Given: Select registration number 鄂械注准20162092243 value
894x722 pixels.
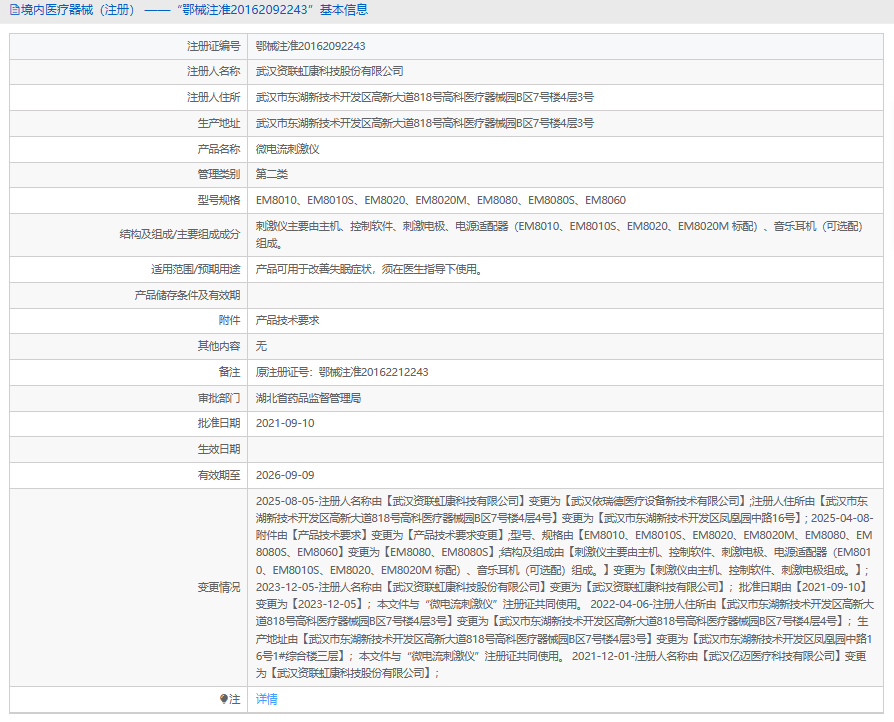Looking at the screenshot, I should click(310, 46).
